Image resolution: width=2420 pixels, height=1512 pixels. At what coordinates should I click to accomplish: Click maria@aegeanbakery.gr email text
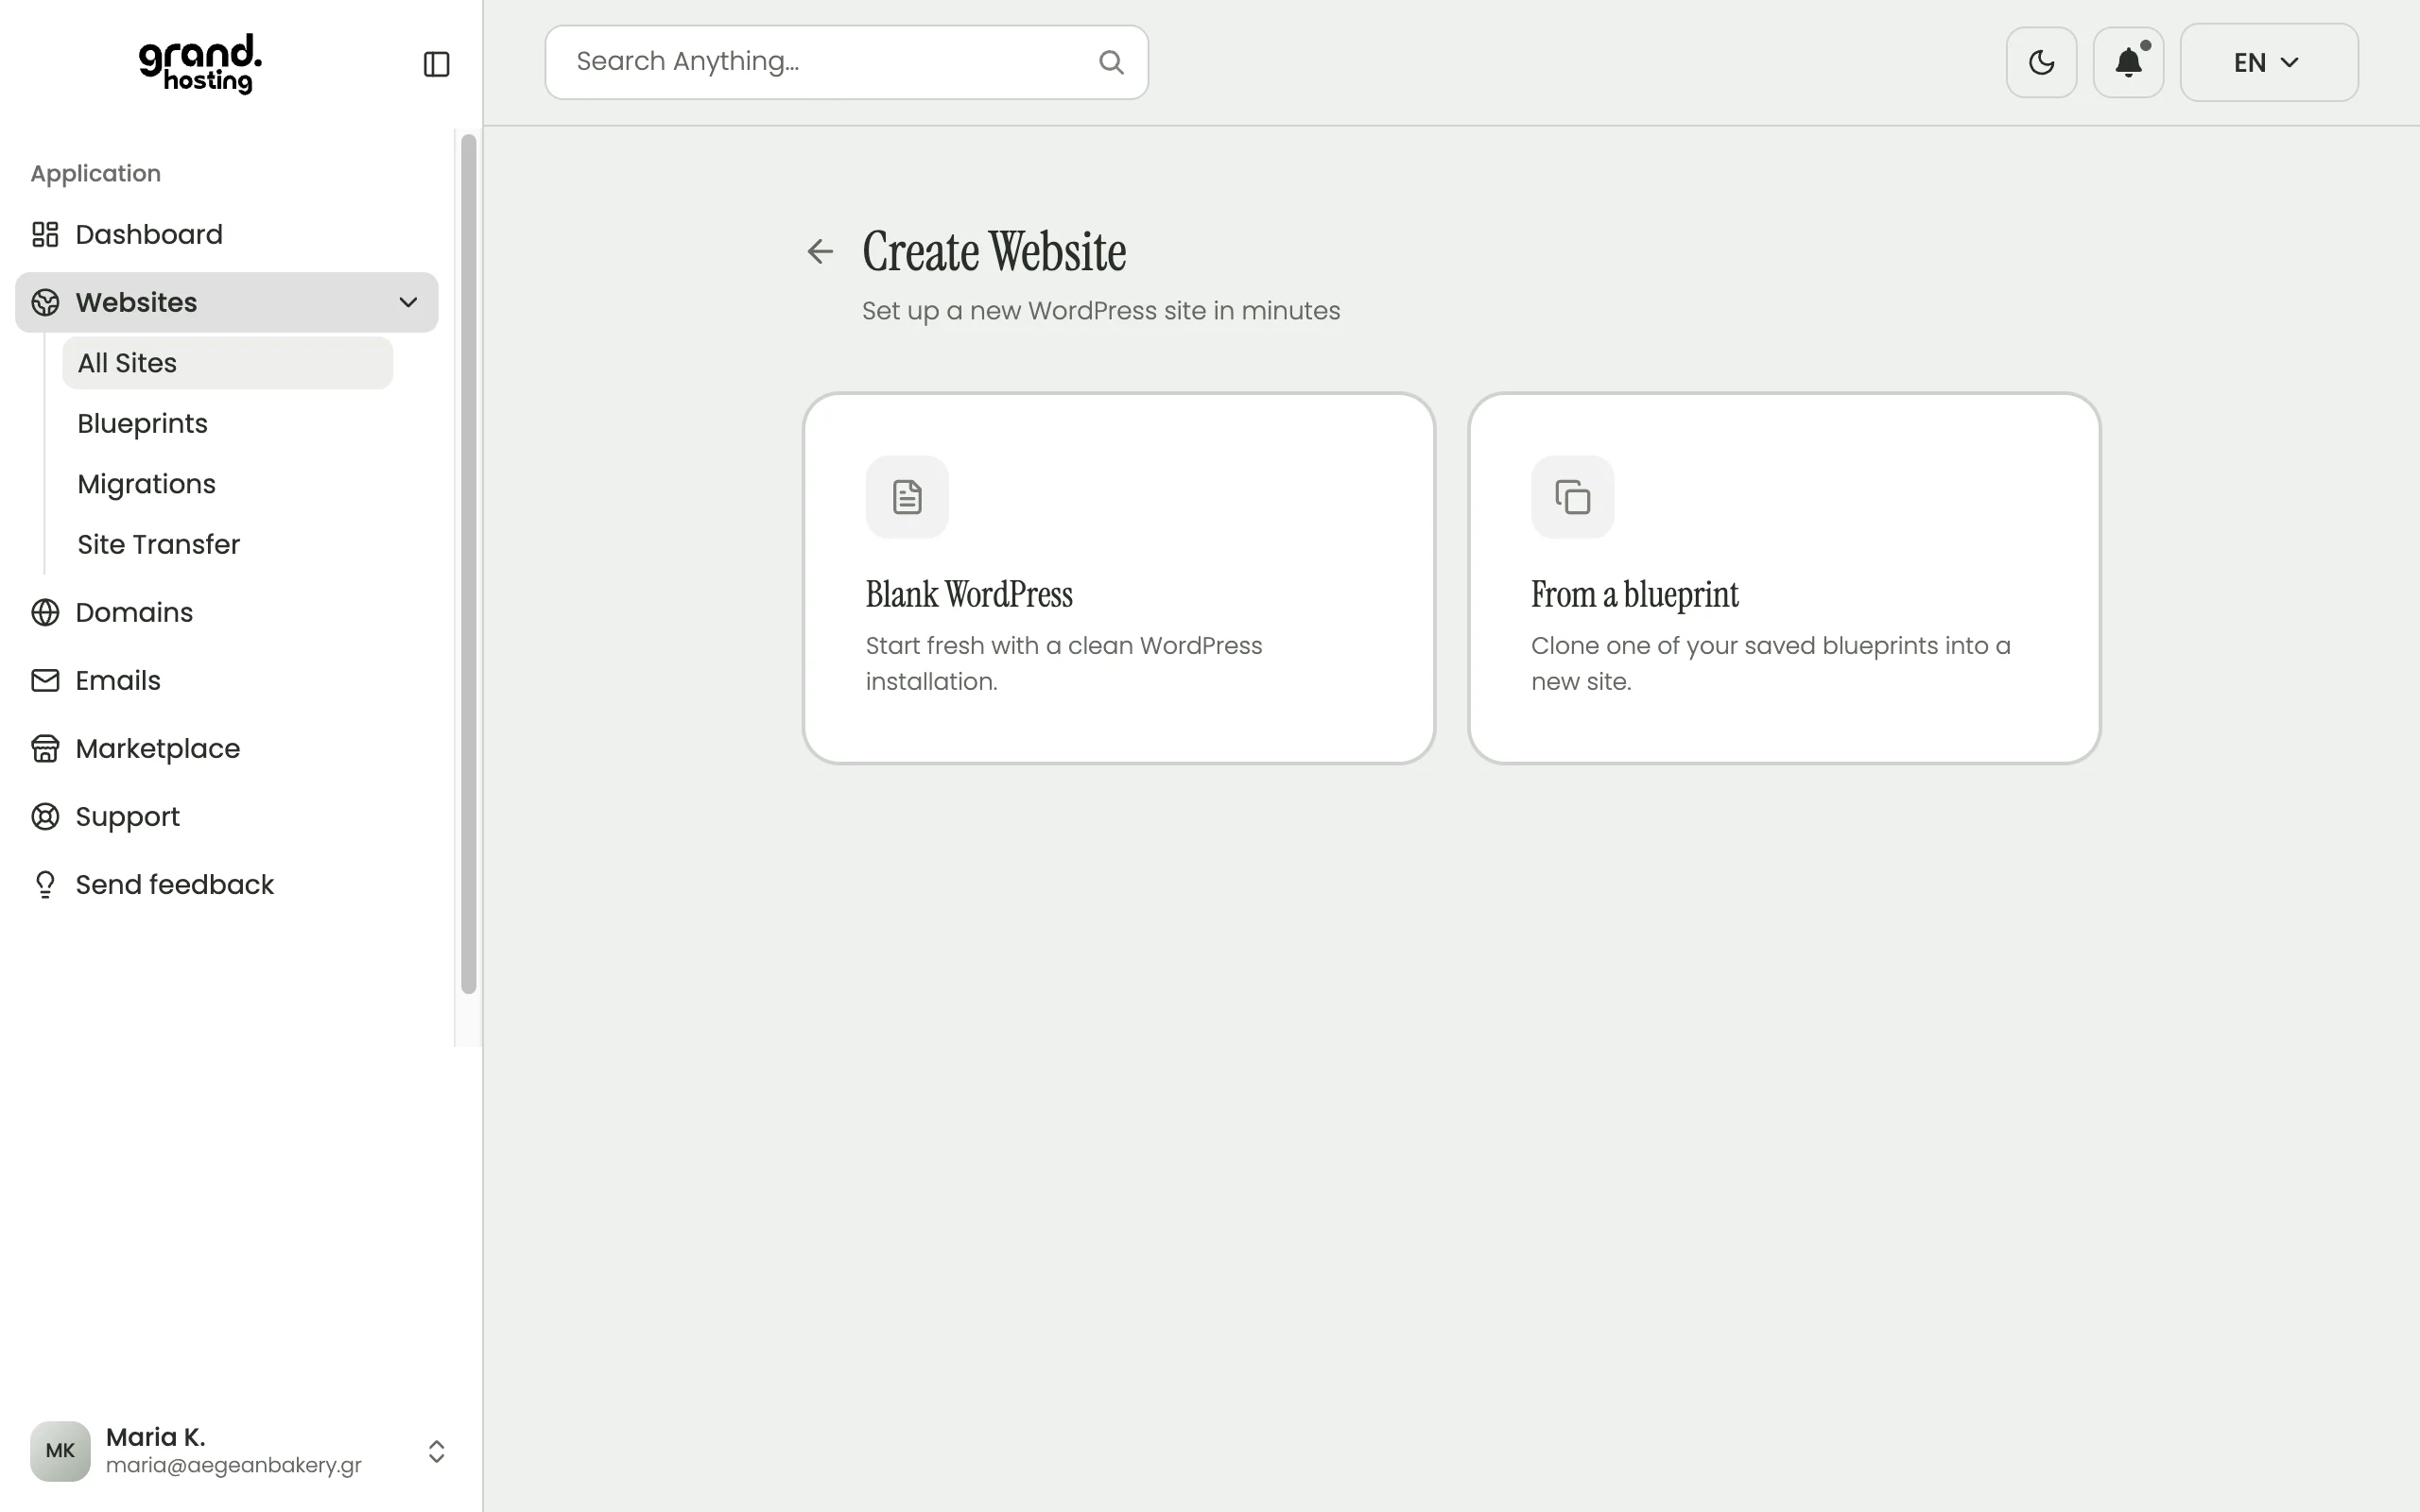pyautogui.click(x=234, y=1465)
